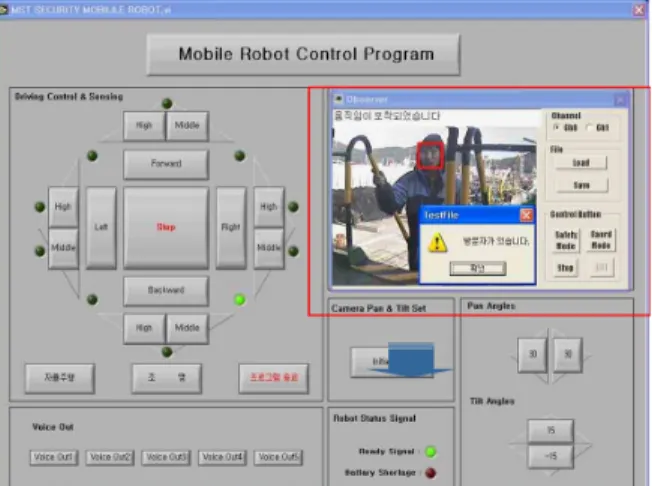Click High speed next to the Left button

63,207
